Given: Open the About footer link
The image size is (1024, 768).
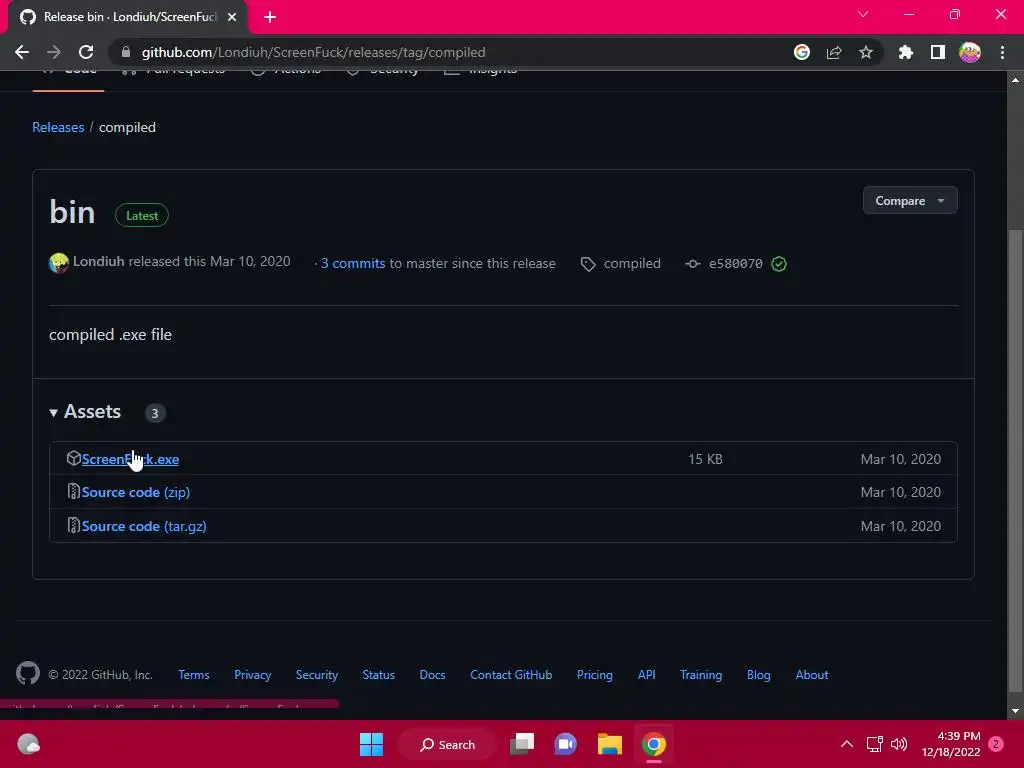Looking at the screenshot, I should click(x=812, y=675).
